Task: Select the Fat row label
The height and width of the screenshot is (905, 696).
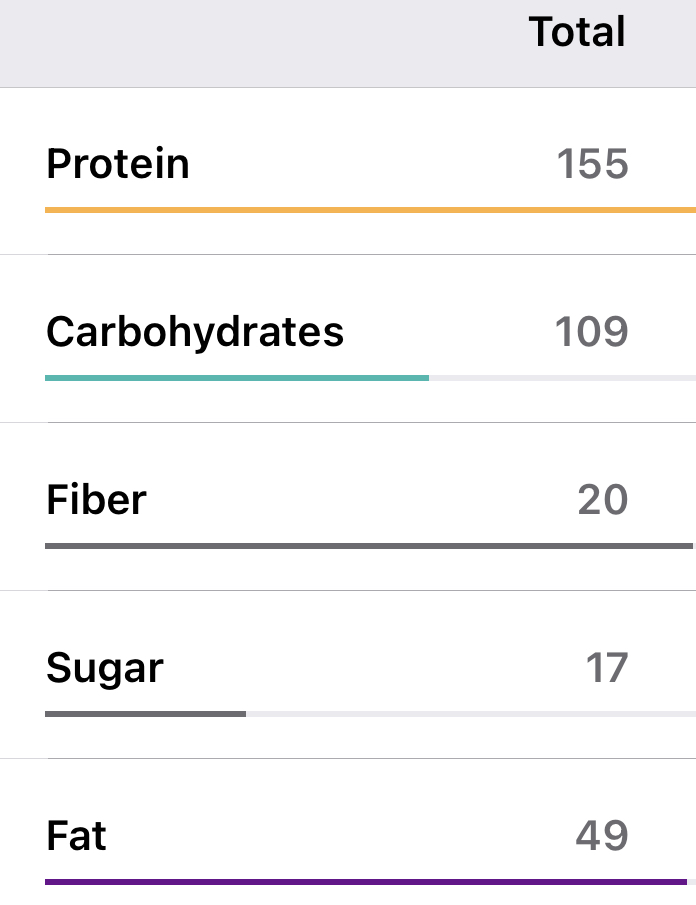Action: tap(77, 836)
